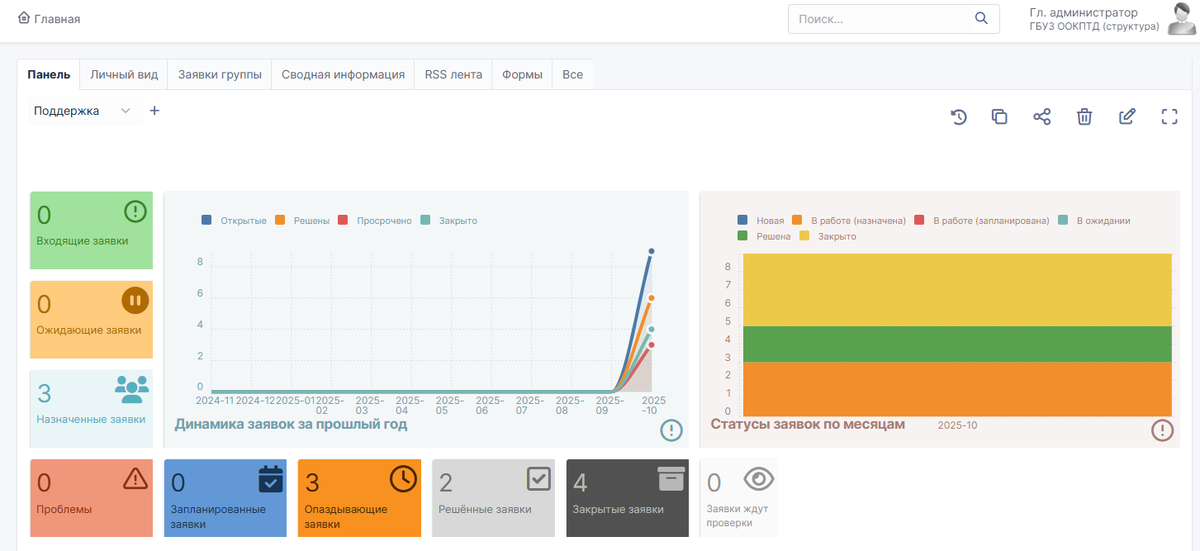1200x551 pixels.
Task: Click the share dashboard icon
Action: click(x=1041, y=117)
